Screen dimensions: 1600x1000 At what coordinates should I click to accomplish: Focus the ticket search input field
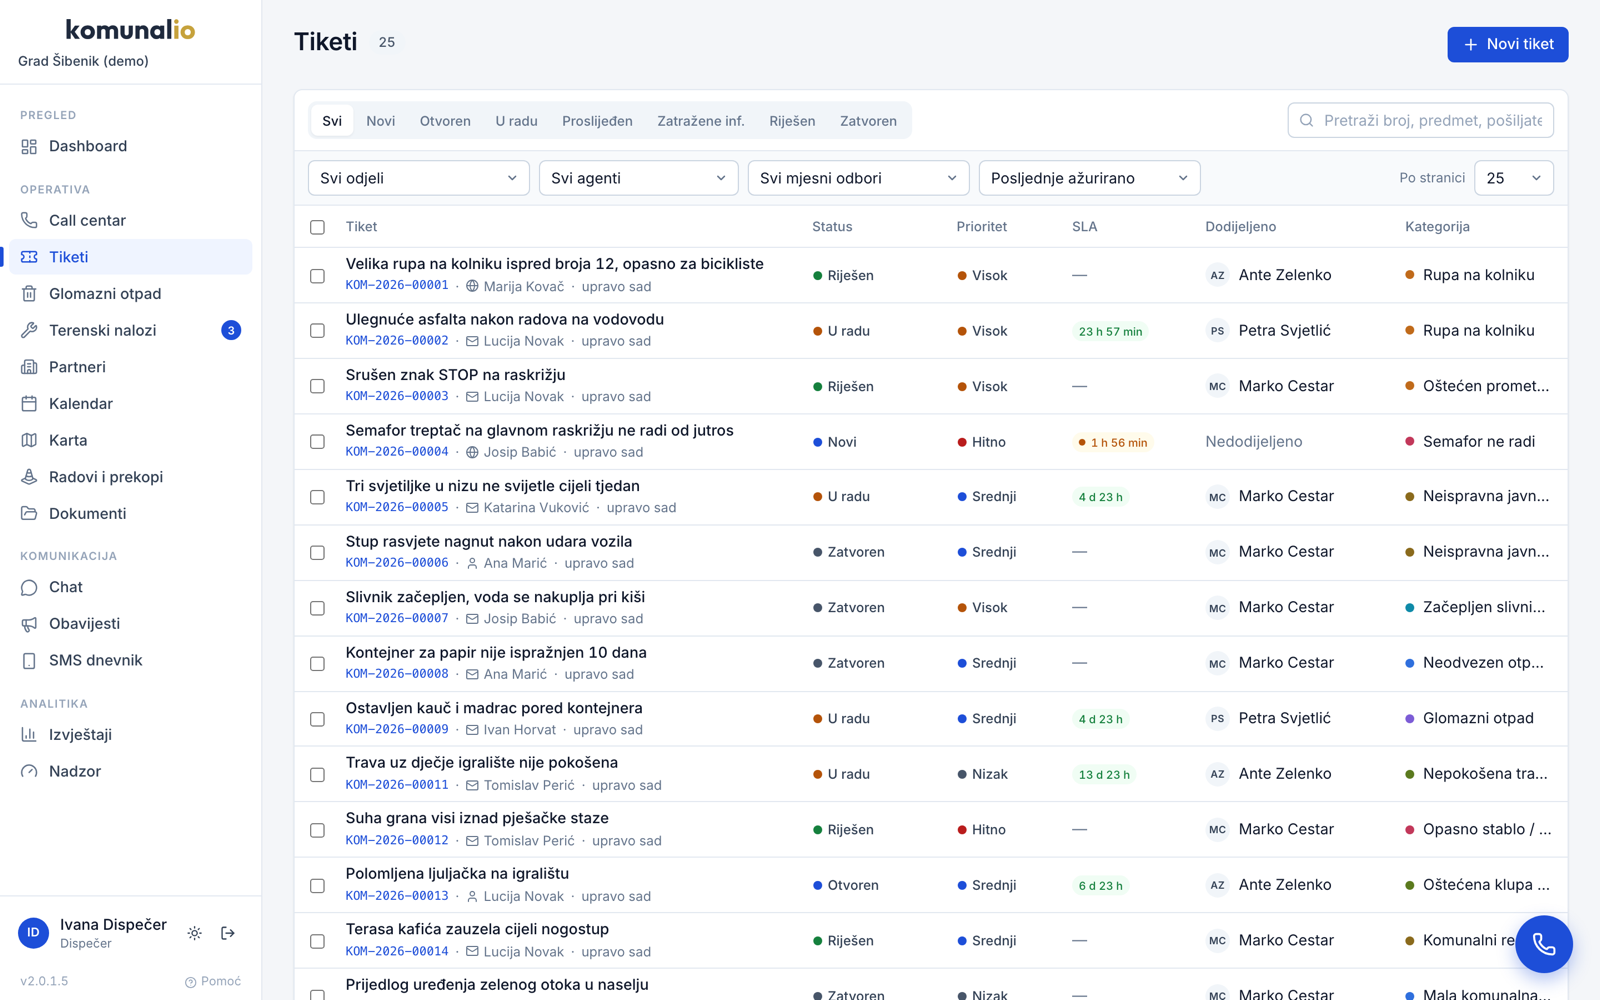(x=1420, y=120)
